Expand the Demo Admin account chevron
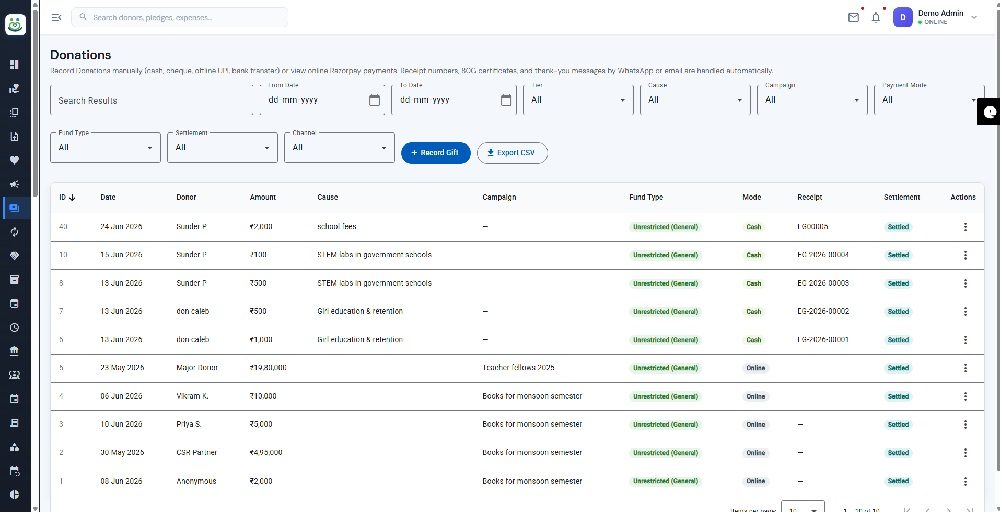The width and height of the screenshot is (1002, 514). [x=974, y=17]
